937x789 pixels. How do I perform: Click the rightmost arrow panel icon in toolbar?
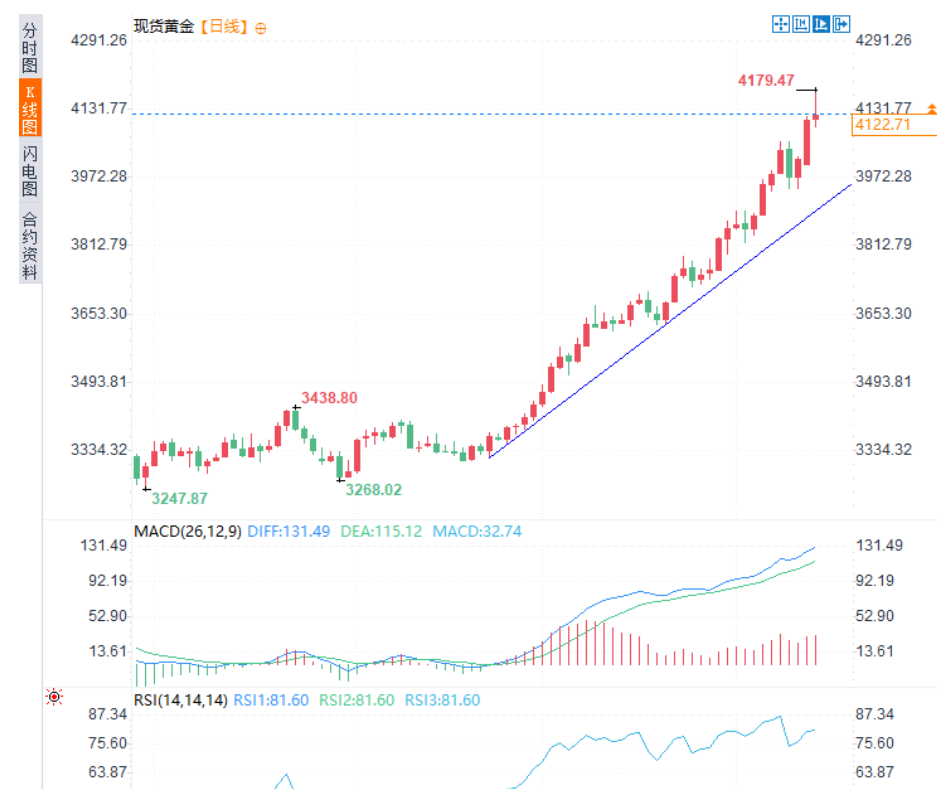coord(841,24)
